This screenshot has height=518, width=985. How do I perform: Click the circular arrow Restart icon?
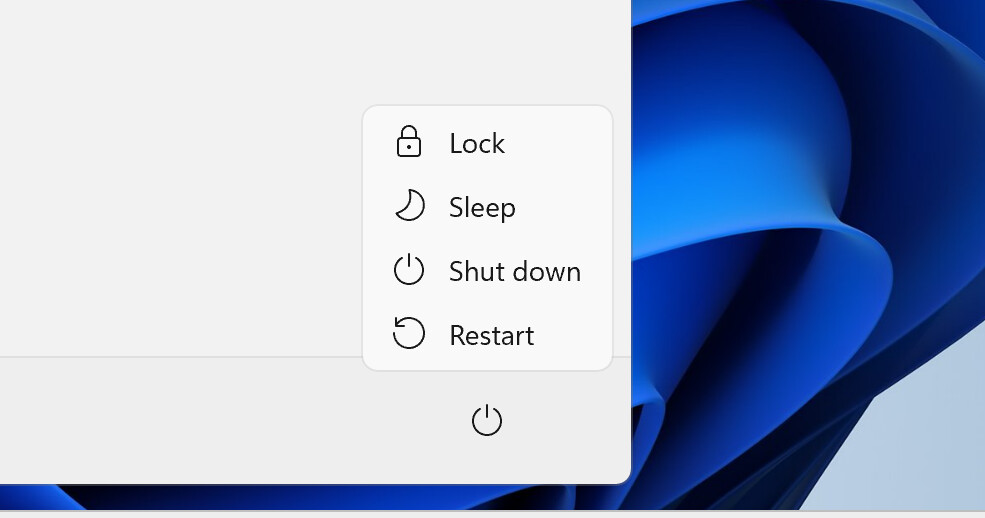[x=408, y=334]
